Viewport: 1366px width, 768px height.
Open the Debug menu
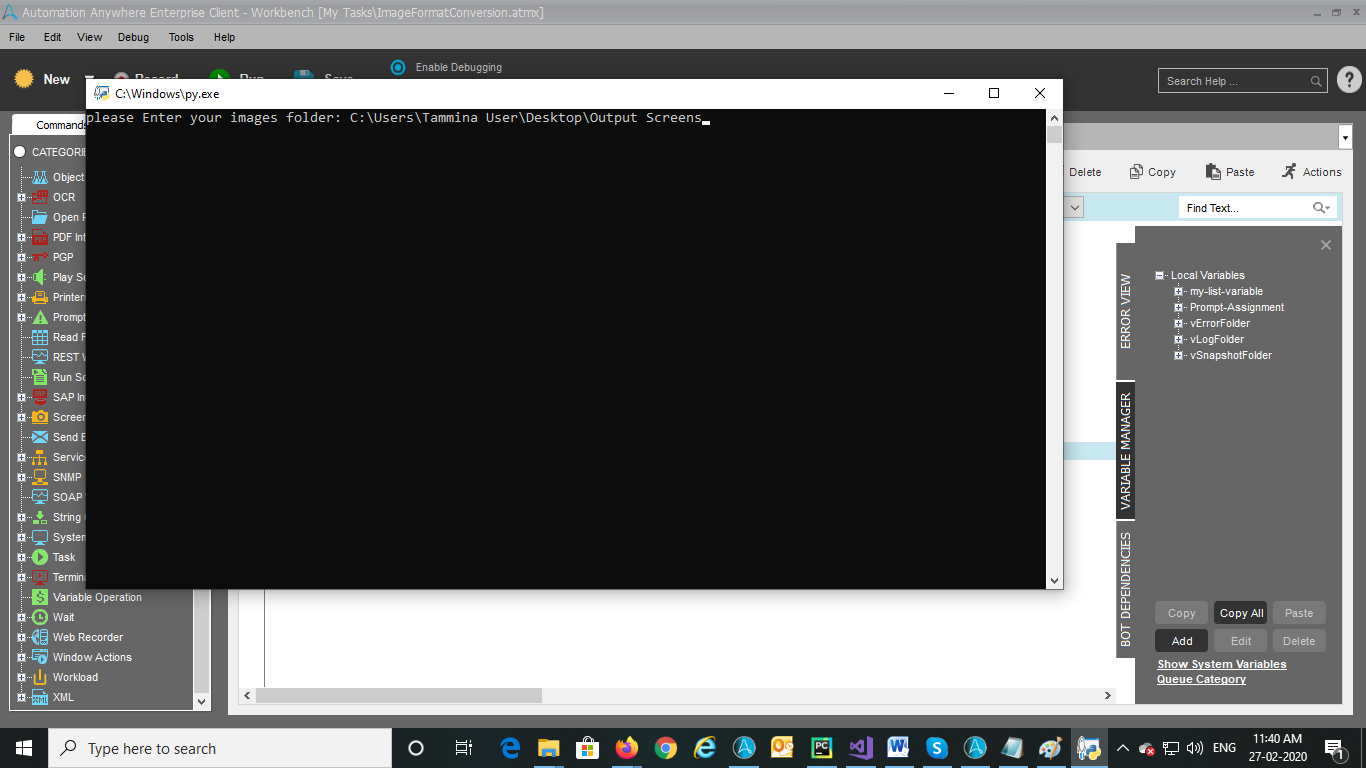point(133,37)
